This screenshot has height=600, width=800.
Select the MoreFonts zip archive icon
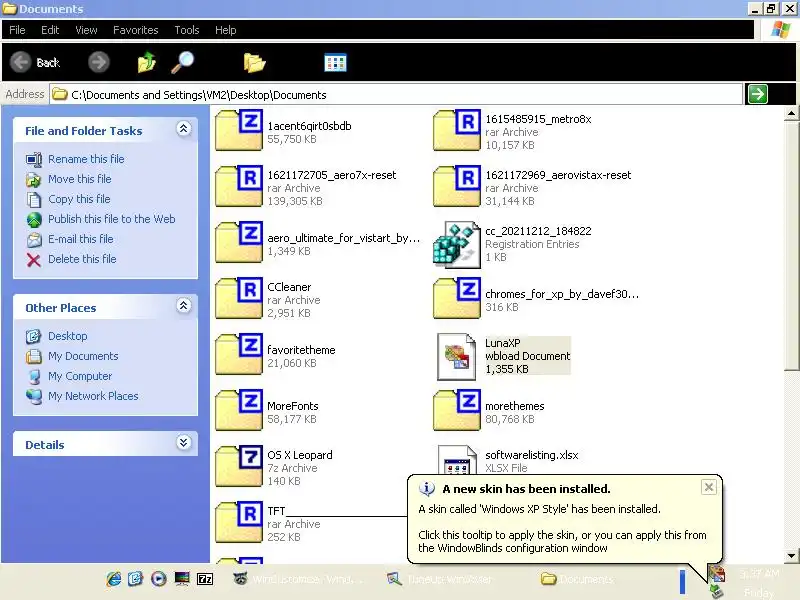pos(239,411)
